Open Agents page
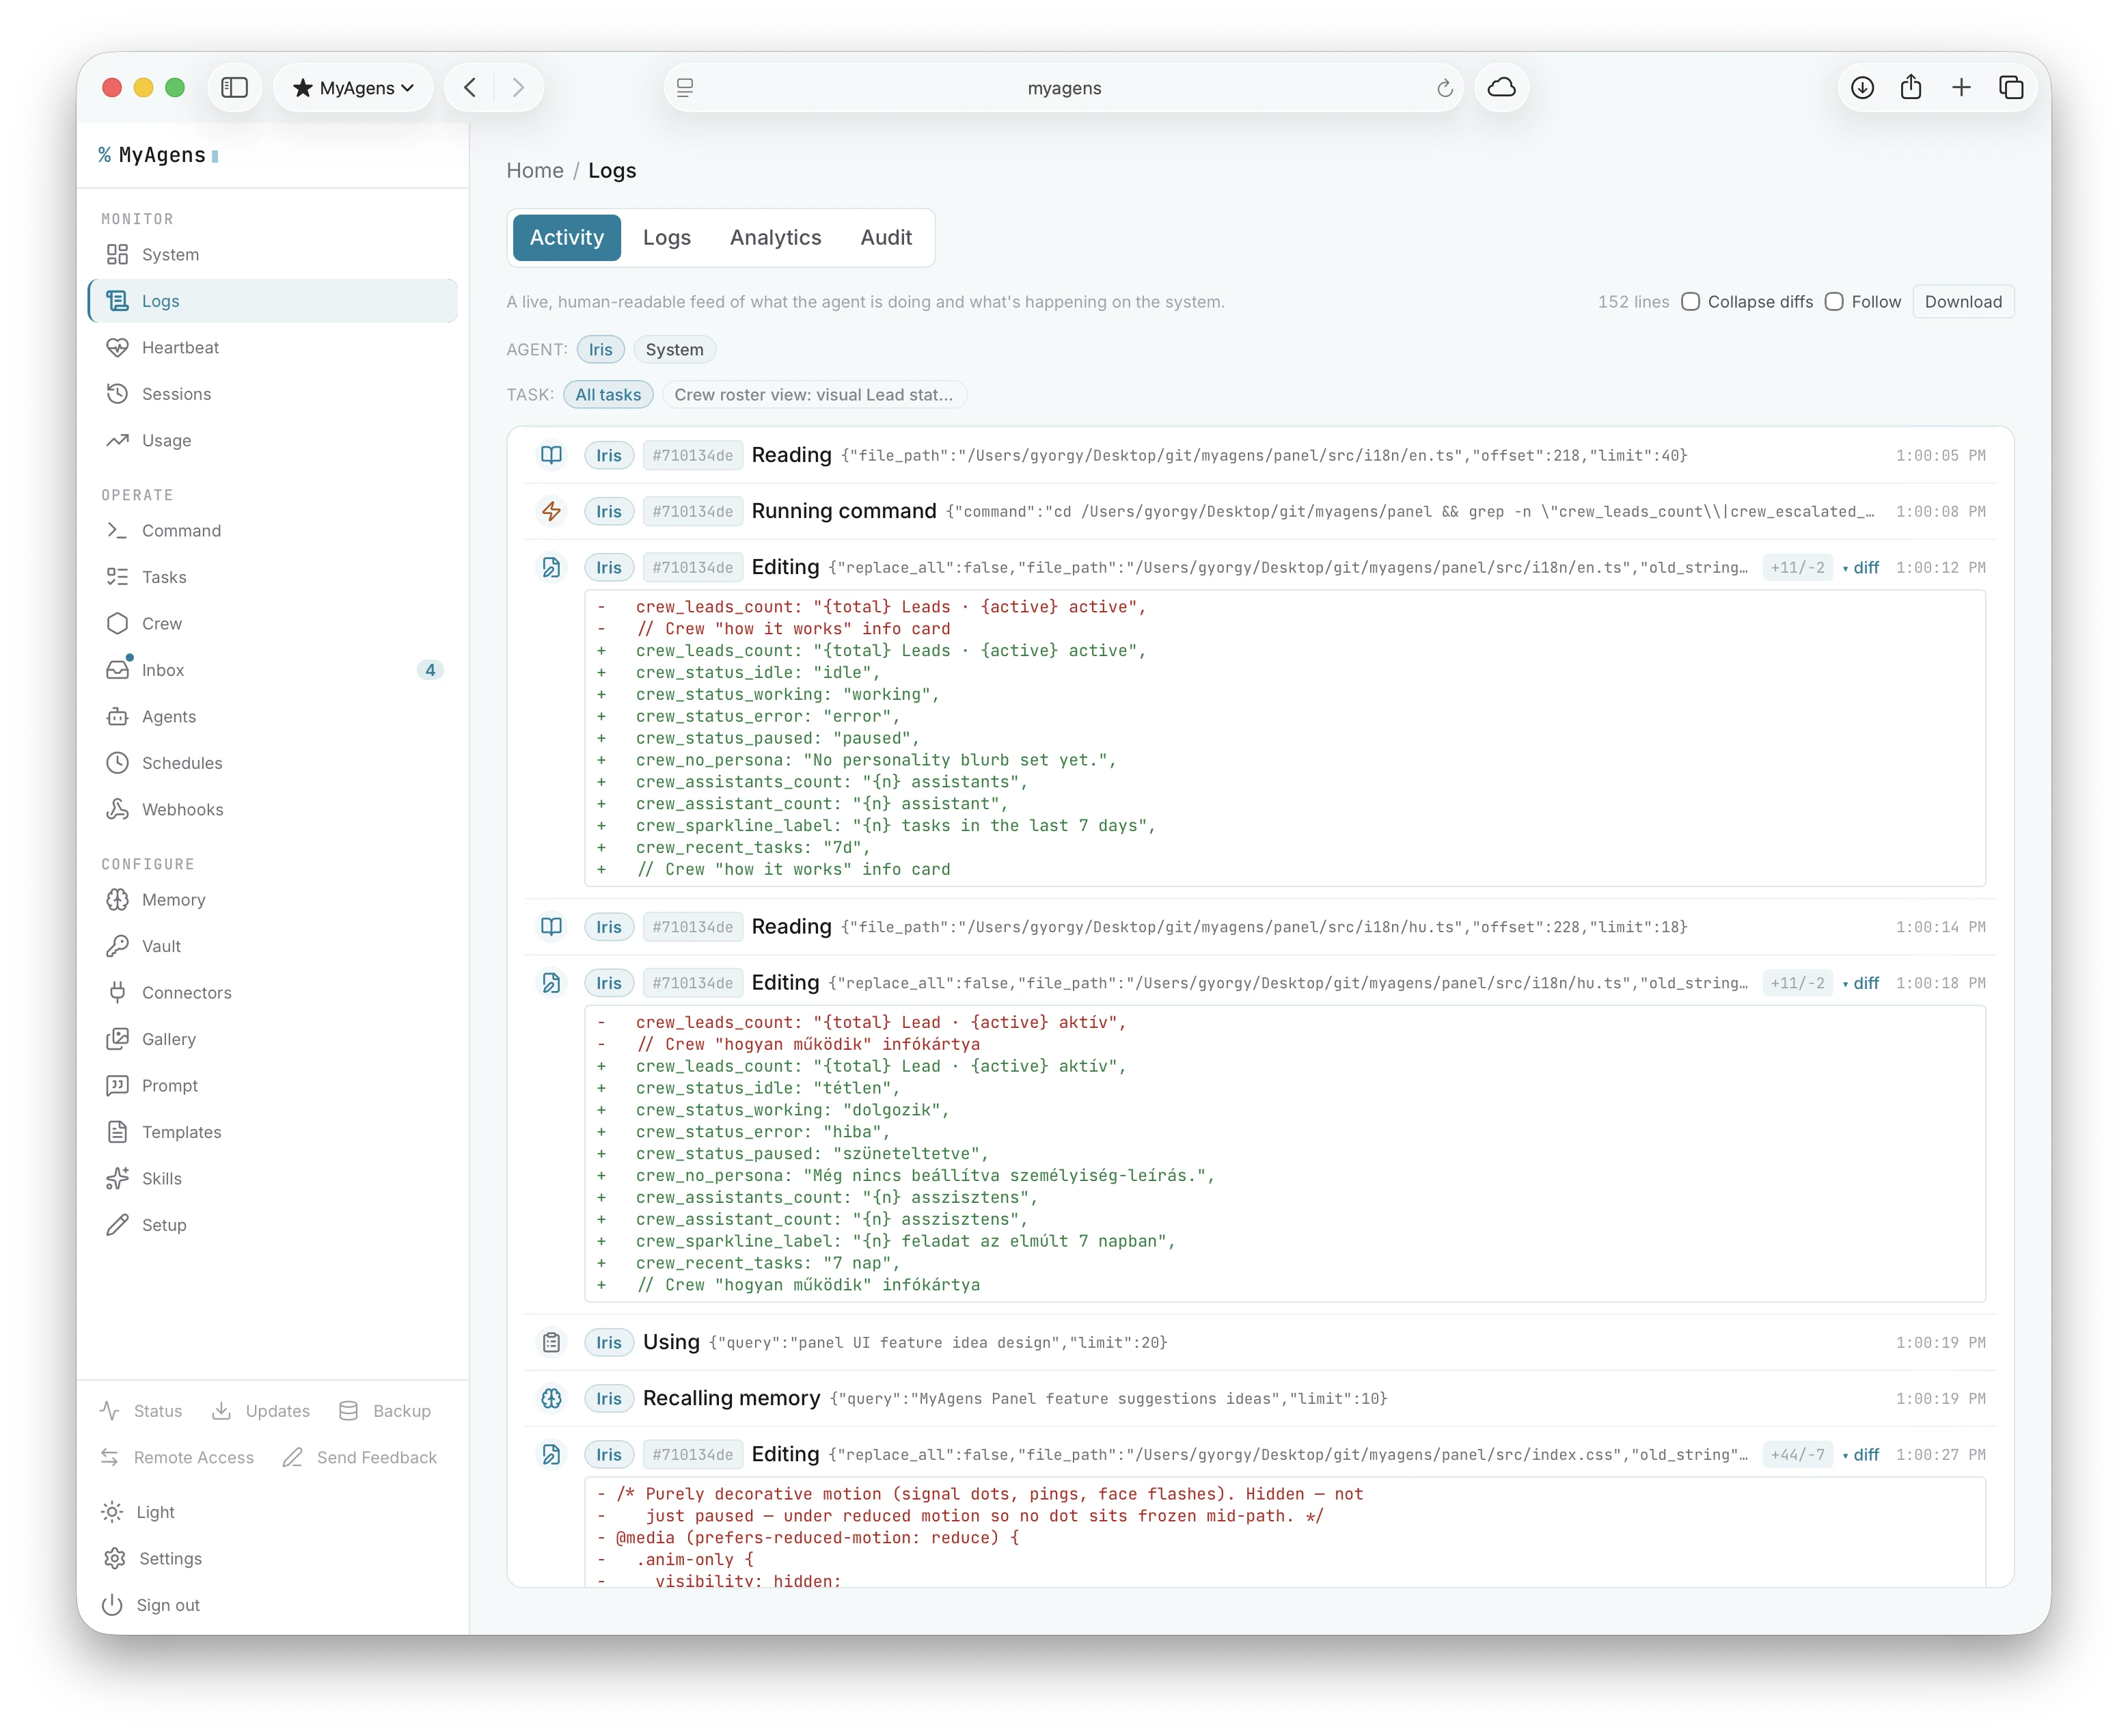 (272, 716)
